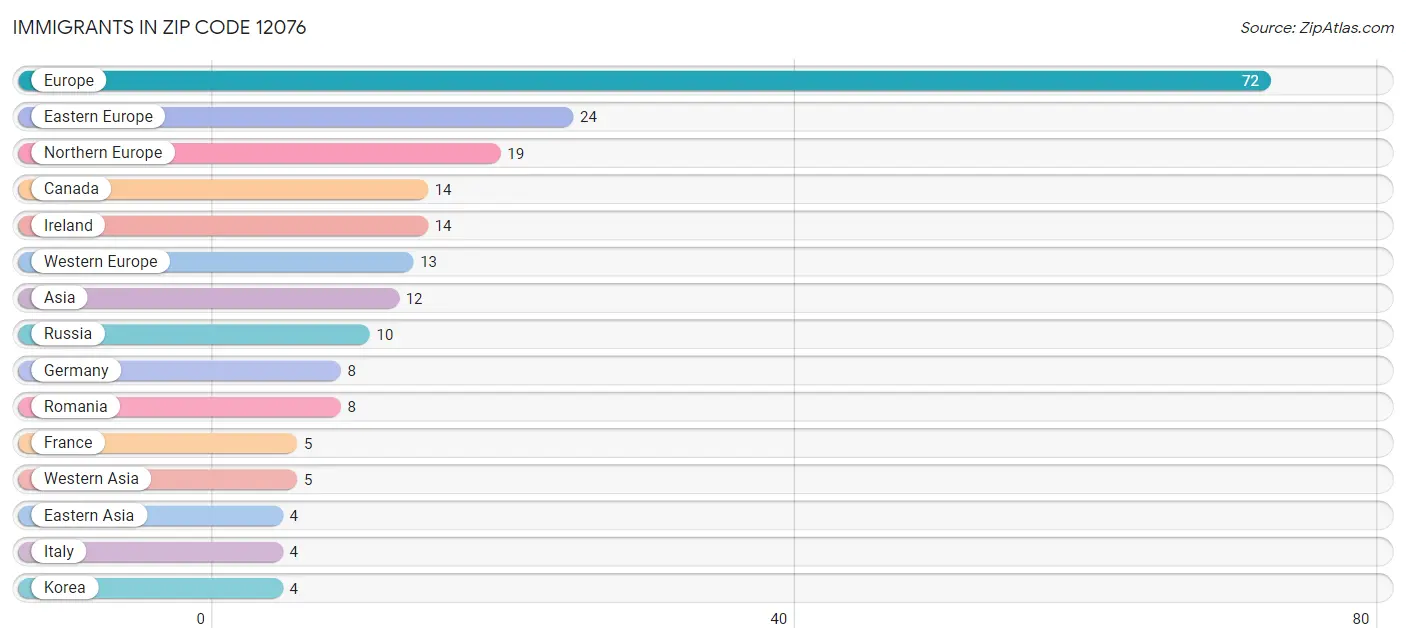Click the Europe teal bar
This screenshot has height=643, width=1406.
click(644, 81)
